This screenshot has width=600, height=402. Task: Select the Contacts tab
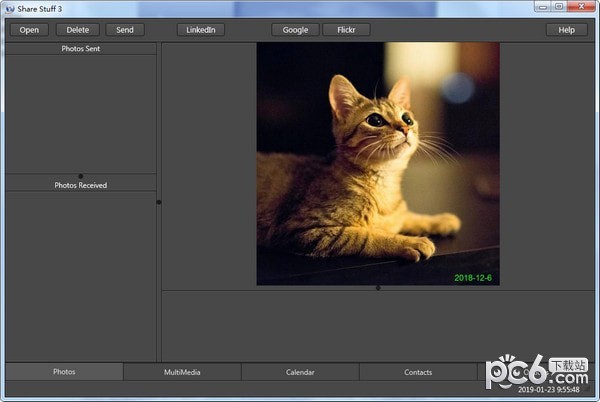tap(418, 372)
